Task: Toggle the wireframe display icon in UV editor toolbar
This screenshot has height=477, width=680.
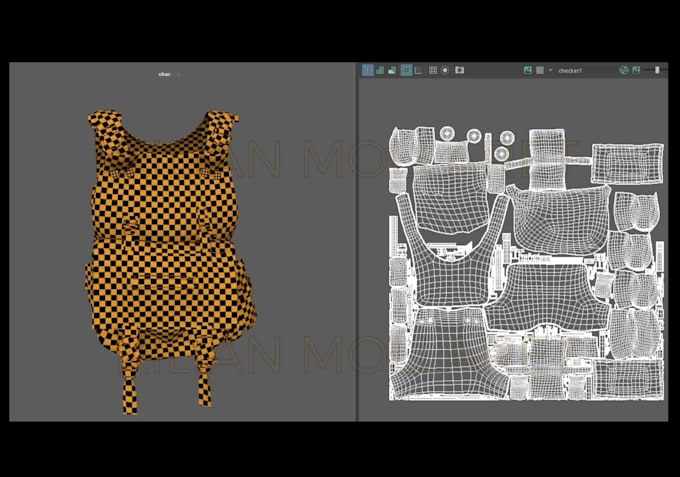Action: pyautogui.click(x=368, y=70)
